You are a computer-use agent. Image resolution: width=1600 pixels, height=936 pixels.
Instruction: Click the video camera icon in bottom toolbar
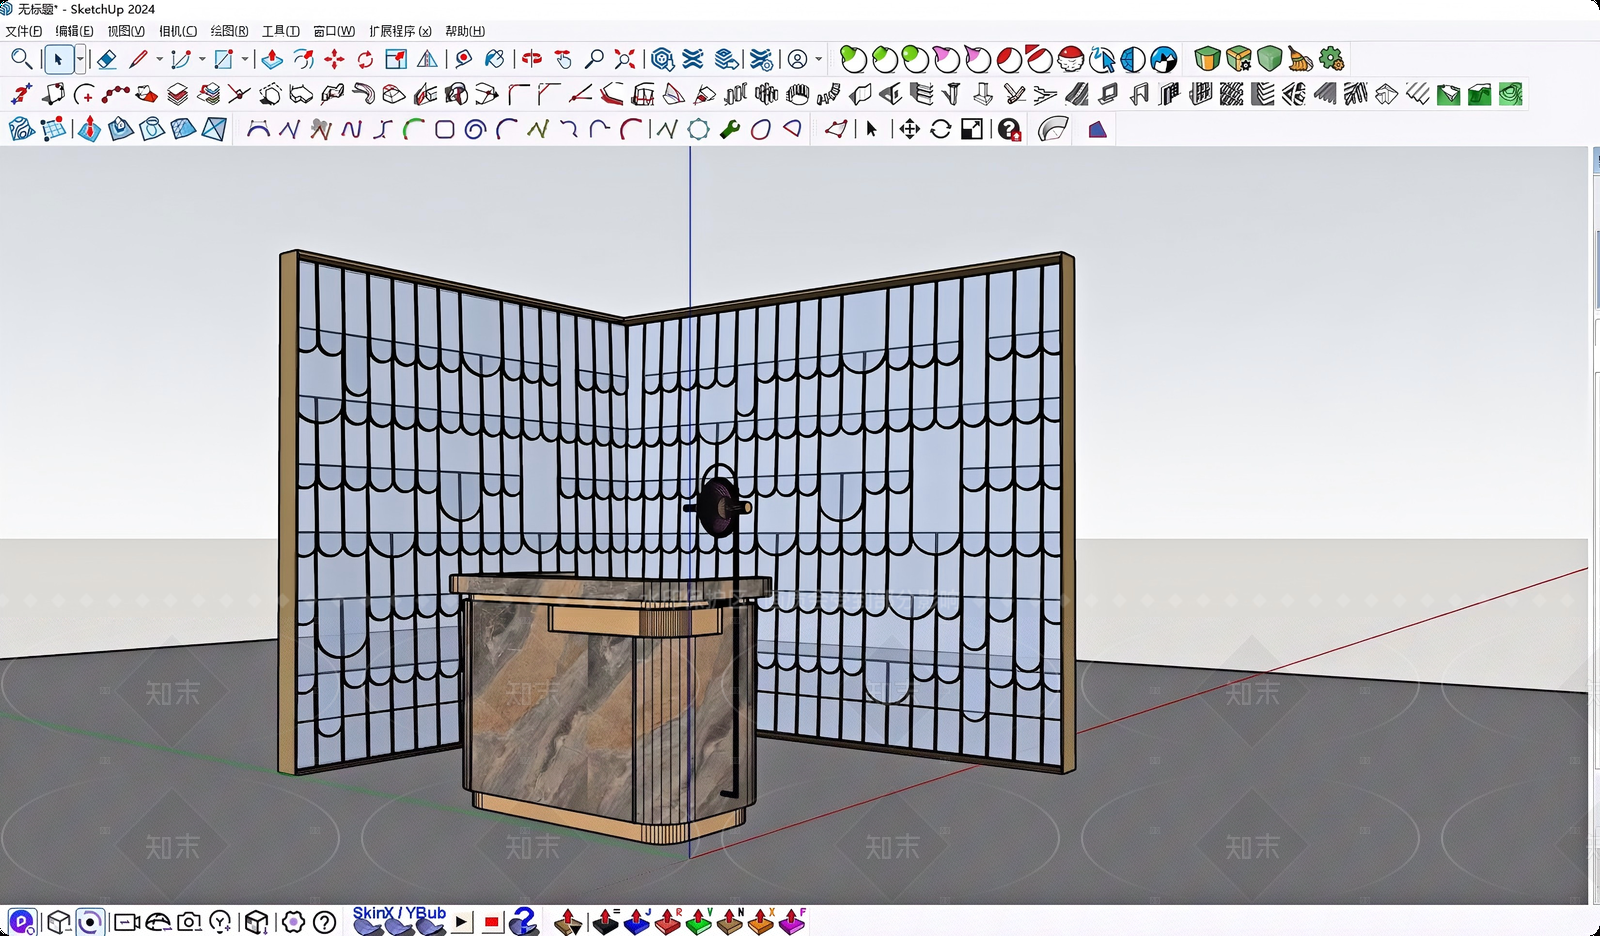[127, 922]
